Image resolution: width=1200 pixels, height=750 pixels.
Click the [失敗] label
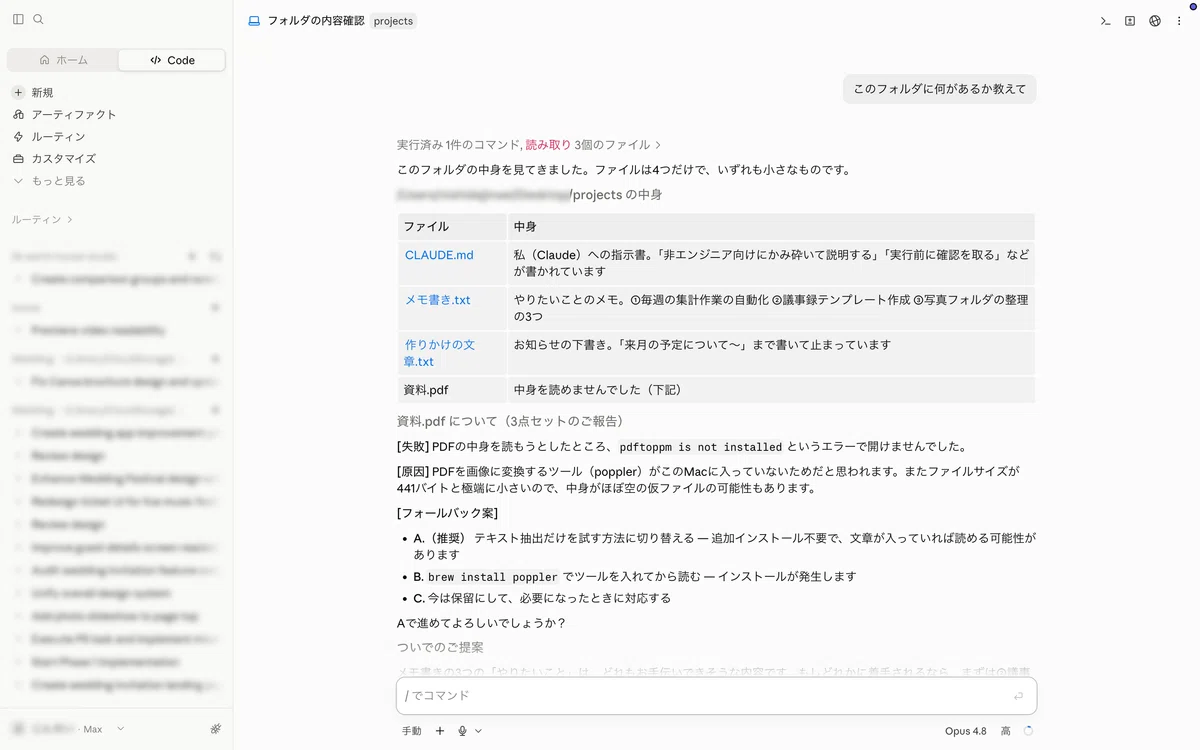point(413,447)
